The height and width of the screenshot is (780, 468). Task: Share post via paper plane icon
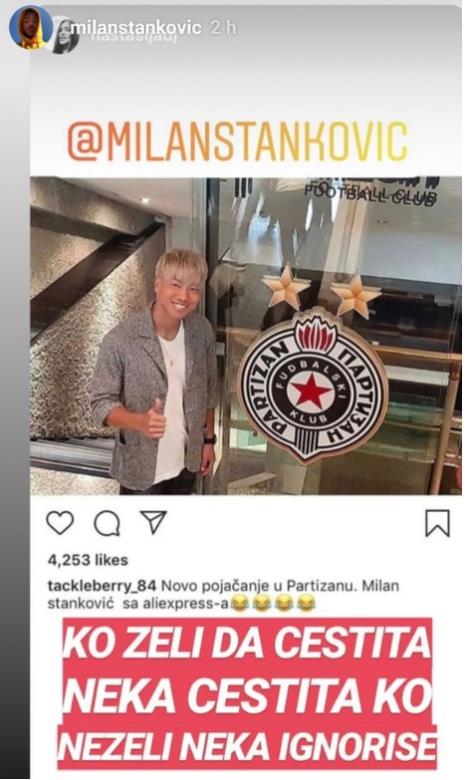[153, 522]
